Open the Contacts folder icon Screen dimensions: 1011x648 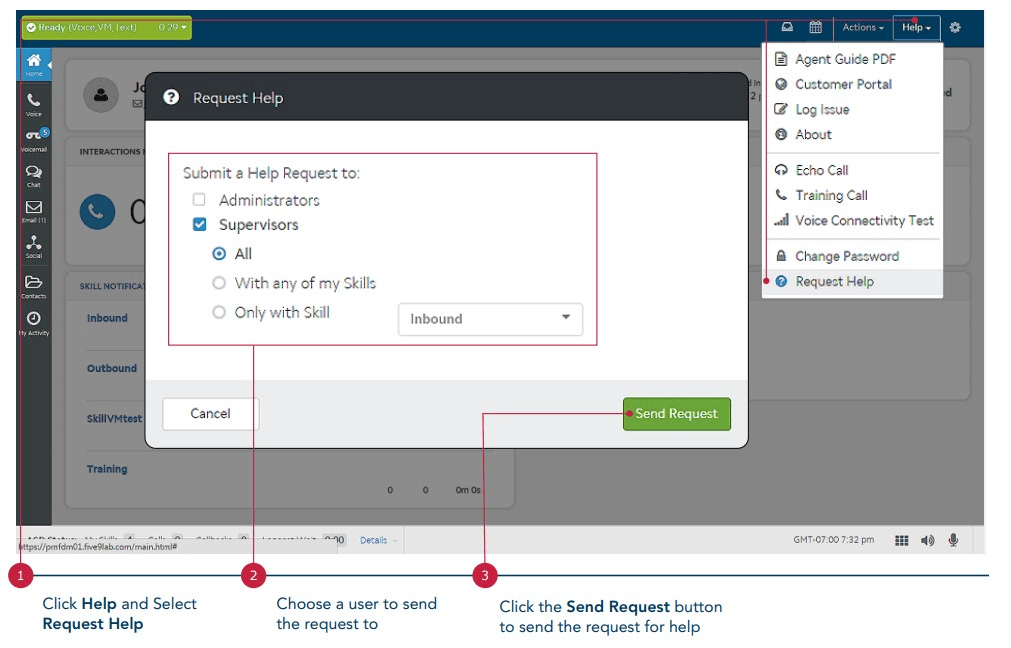33,284
